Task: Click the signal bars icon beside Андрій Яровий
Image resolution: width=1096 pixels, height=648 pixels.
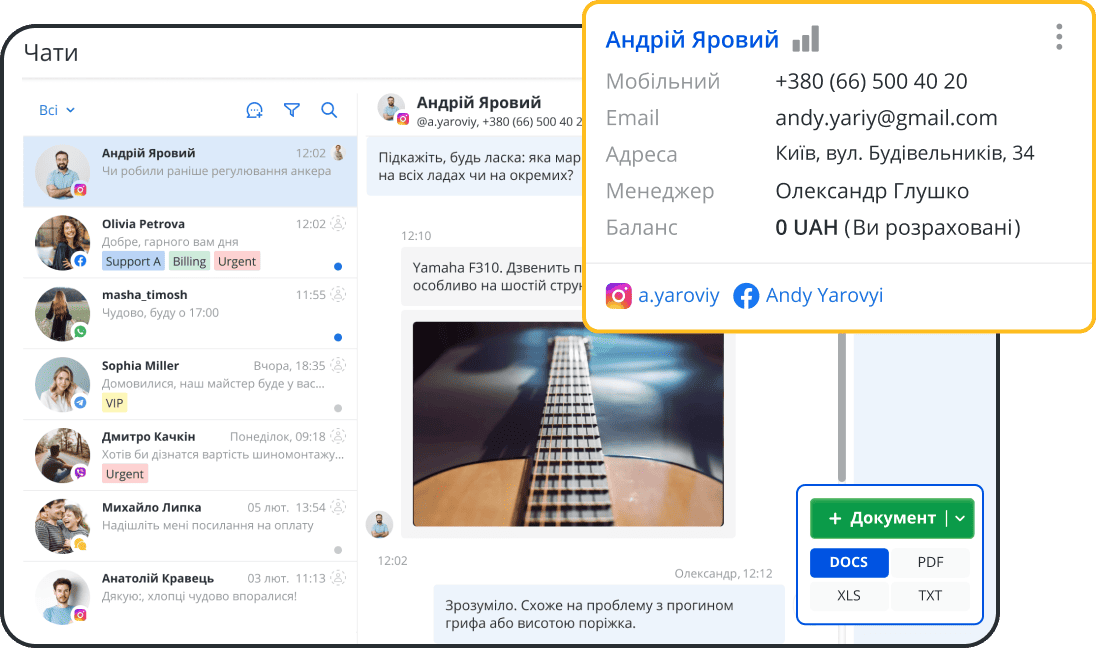Action: coord(805,40)
